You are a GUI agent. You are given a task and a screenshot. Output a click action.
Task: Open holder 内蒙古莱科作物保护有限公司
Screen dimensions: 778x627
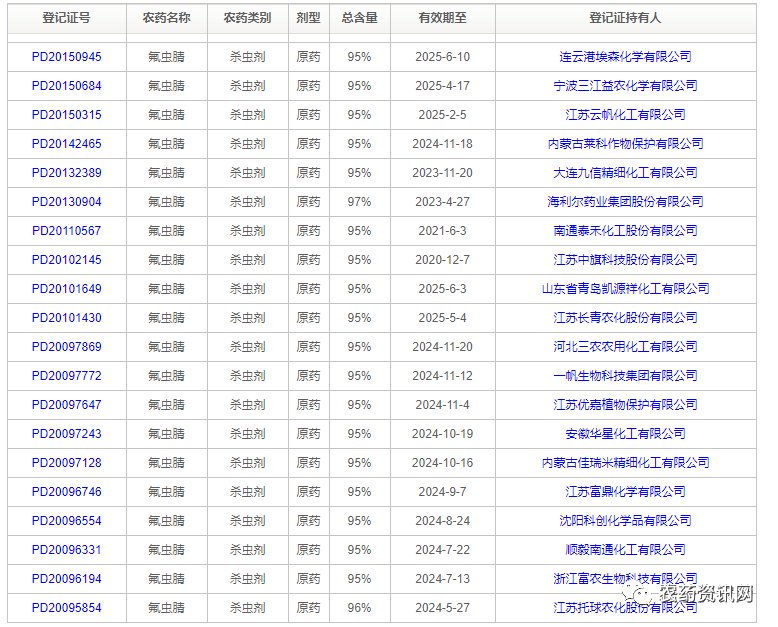pos(625,144)
